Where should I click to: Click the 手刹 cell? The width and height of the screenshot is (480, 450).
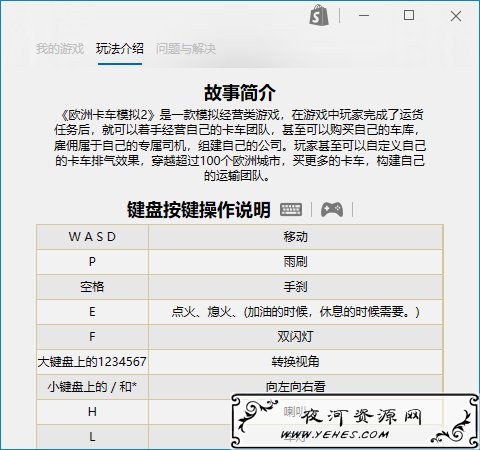[x=295, y=287]
